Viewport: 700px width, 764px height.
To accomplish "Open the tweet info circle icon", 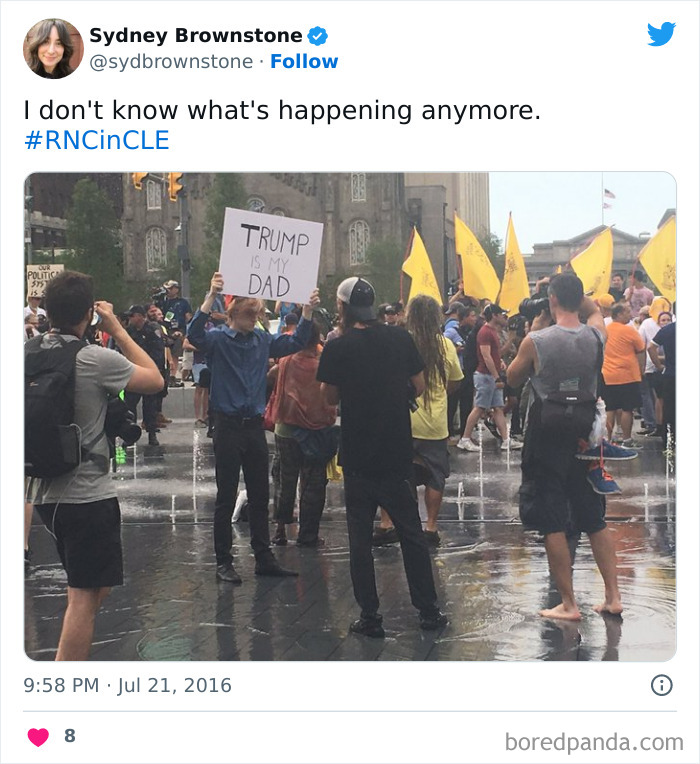I will coord(662,685).
